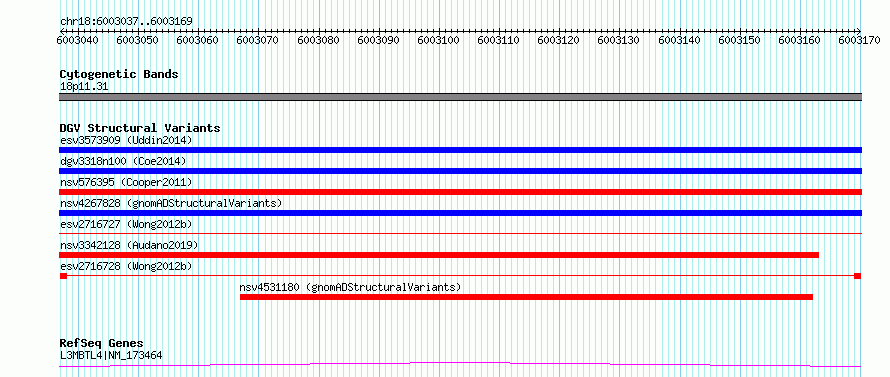Click ruler position 6003160
The height and width of the screenshot is (377, 890).
coord(799,40)
